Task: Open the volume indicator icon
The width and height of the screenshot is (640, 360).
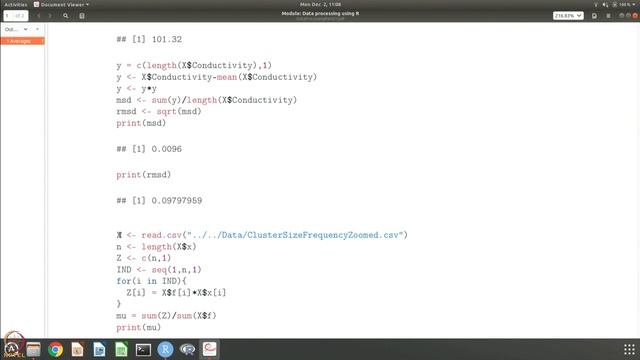Action: click(x=605, y=4)
